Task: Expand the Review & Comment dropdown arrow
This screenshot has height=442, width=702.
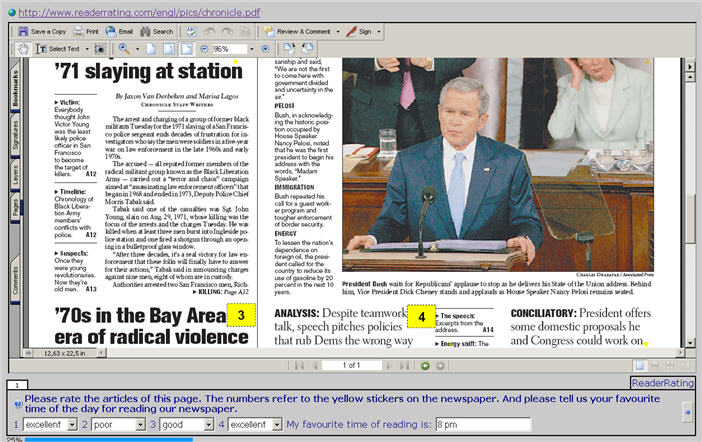Action: tap(338, 32)
